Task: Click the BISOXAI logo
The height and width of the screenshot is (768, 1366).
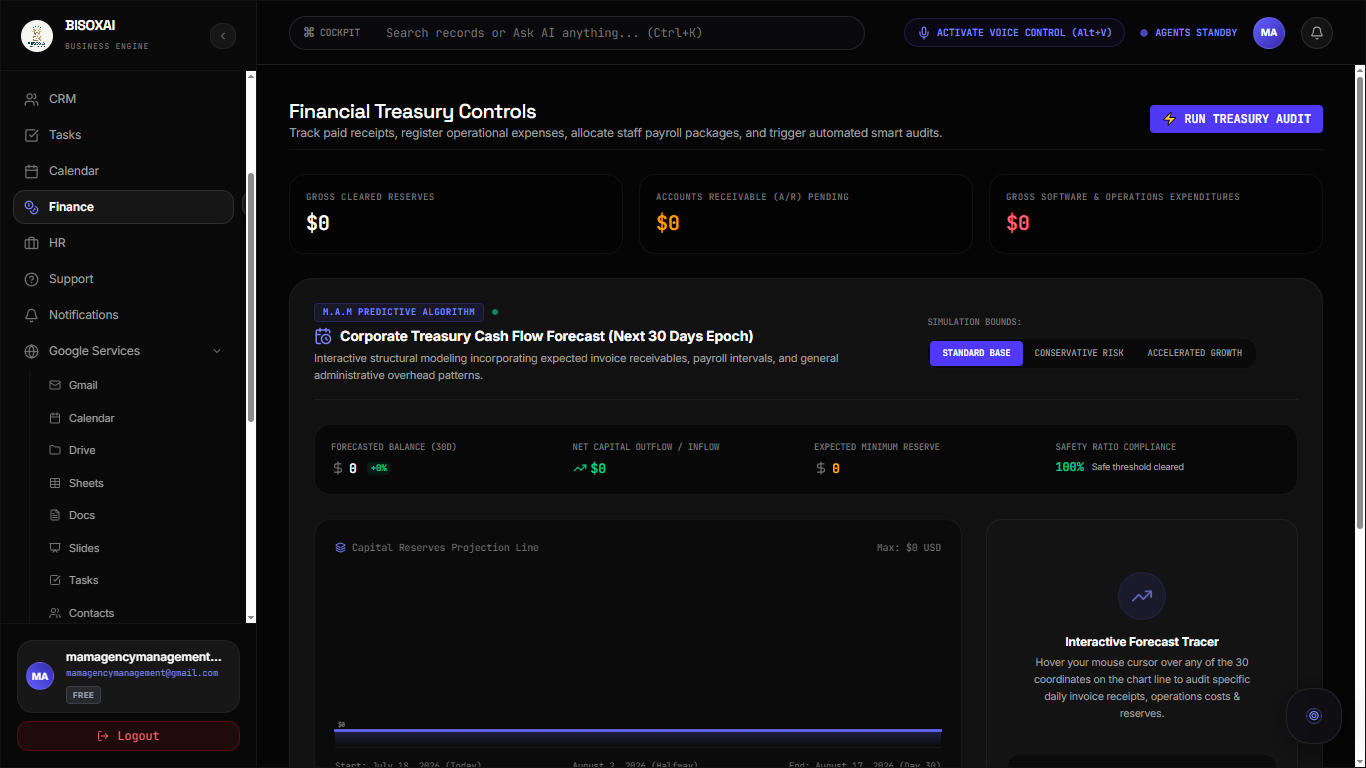Action: click(37, 36)
